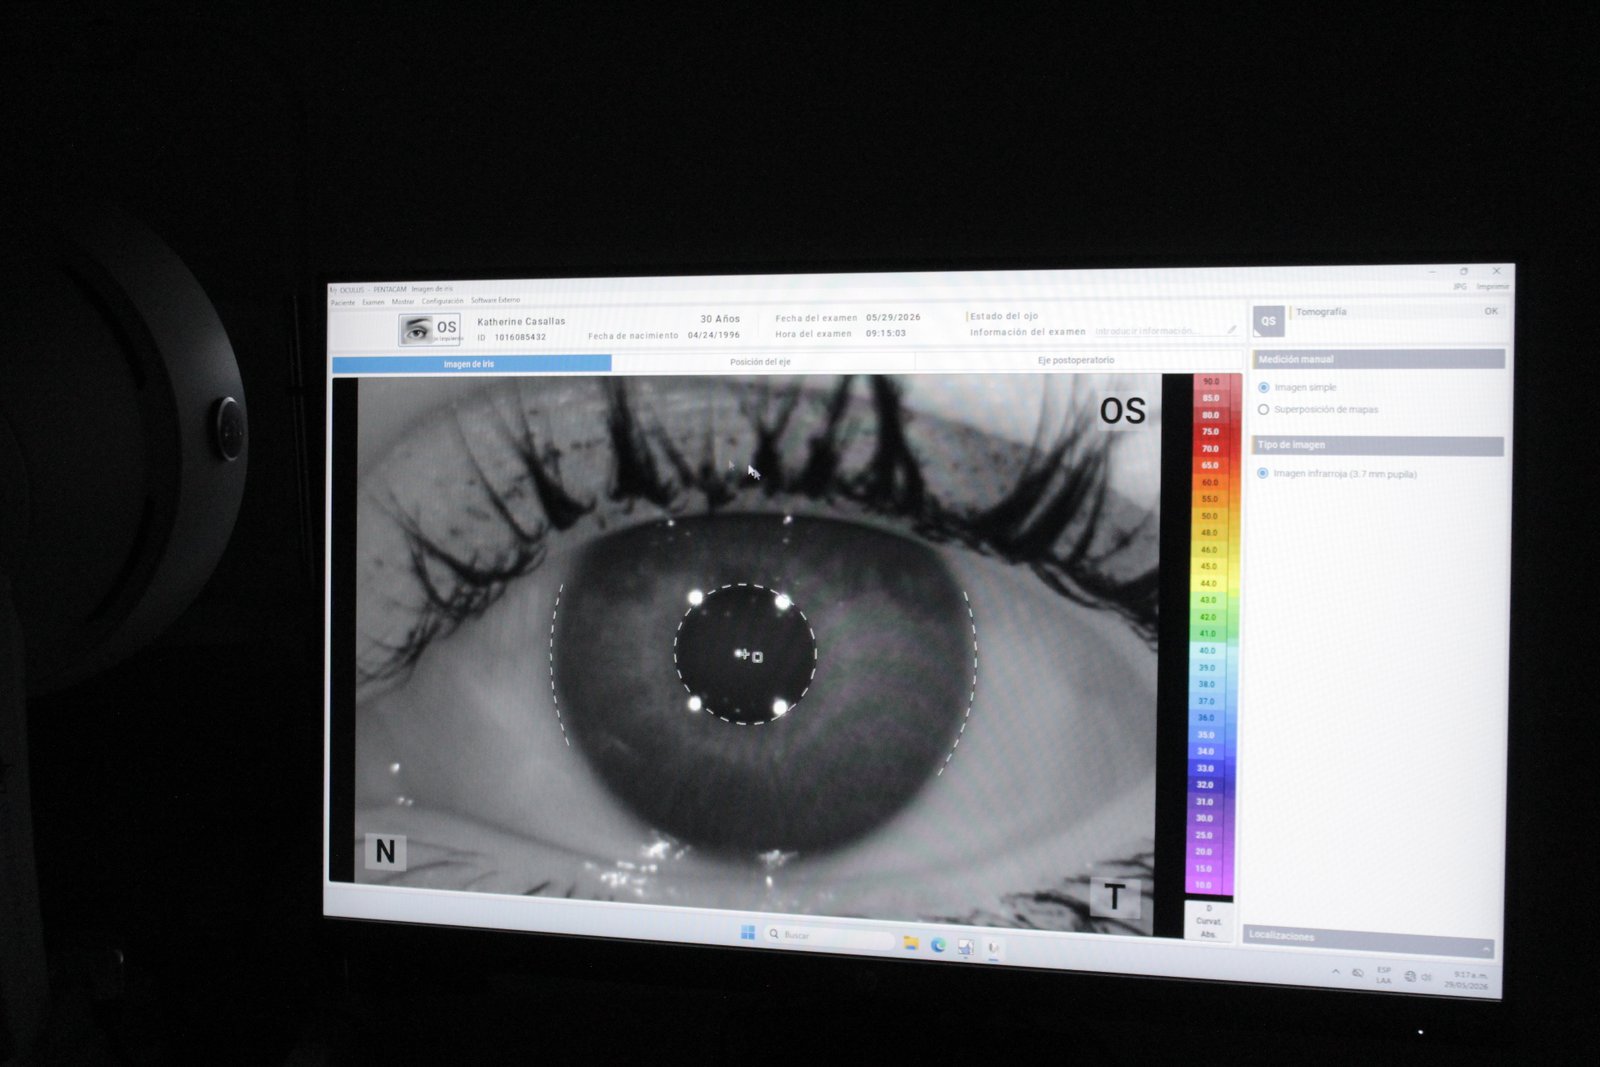1600x1067 pixels.
Task: Click the birth date 04/24/1996
Action: 714,335
